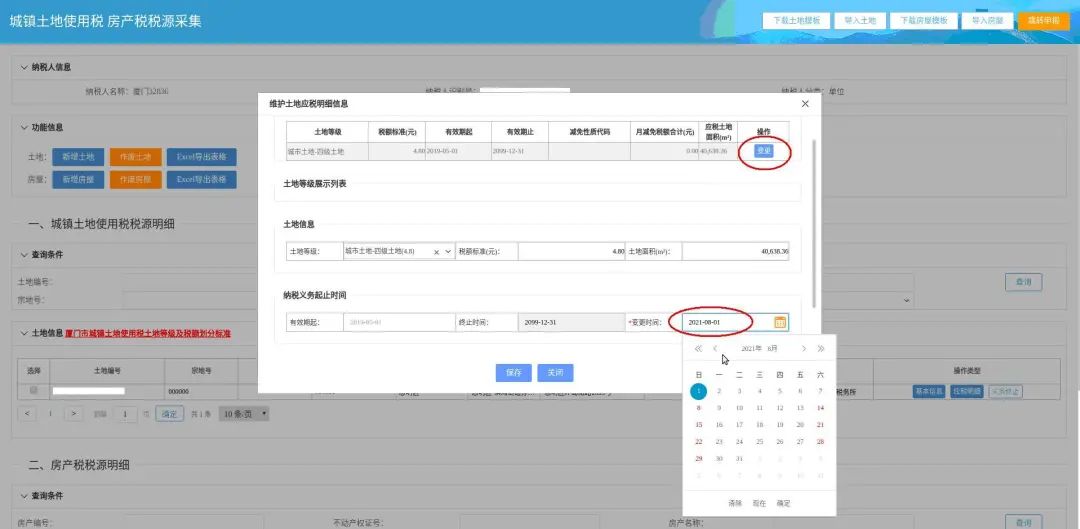
Task: Select day 31 in the calendar
Action: point(739,459)
